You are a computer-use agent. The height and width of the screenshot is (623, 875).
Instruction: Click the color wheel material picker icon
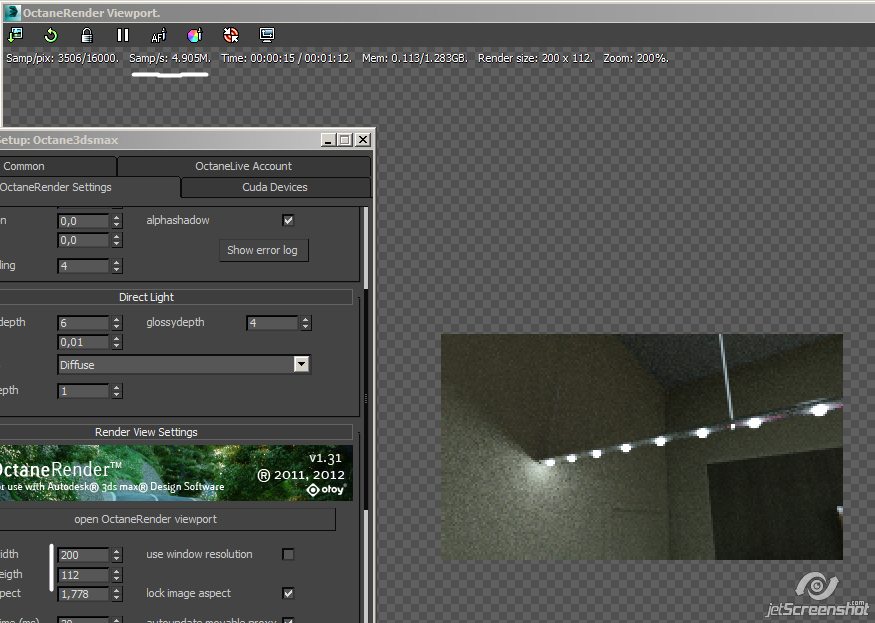(x=194, y=35)
